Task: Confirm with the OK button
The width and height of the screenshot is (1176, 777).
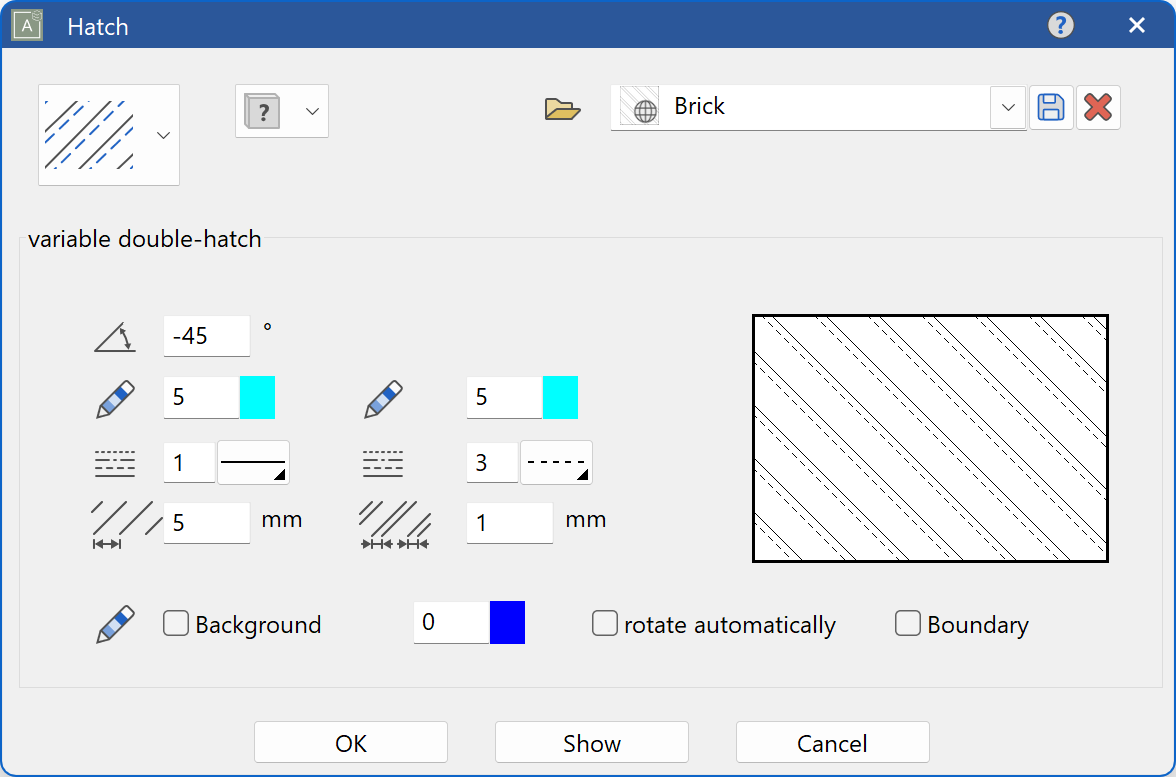Action: [x=350, y=742]
